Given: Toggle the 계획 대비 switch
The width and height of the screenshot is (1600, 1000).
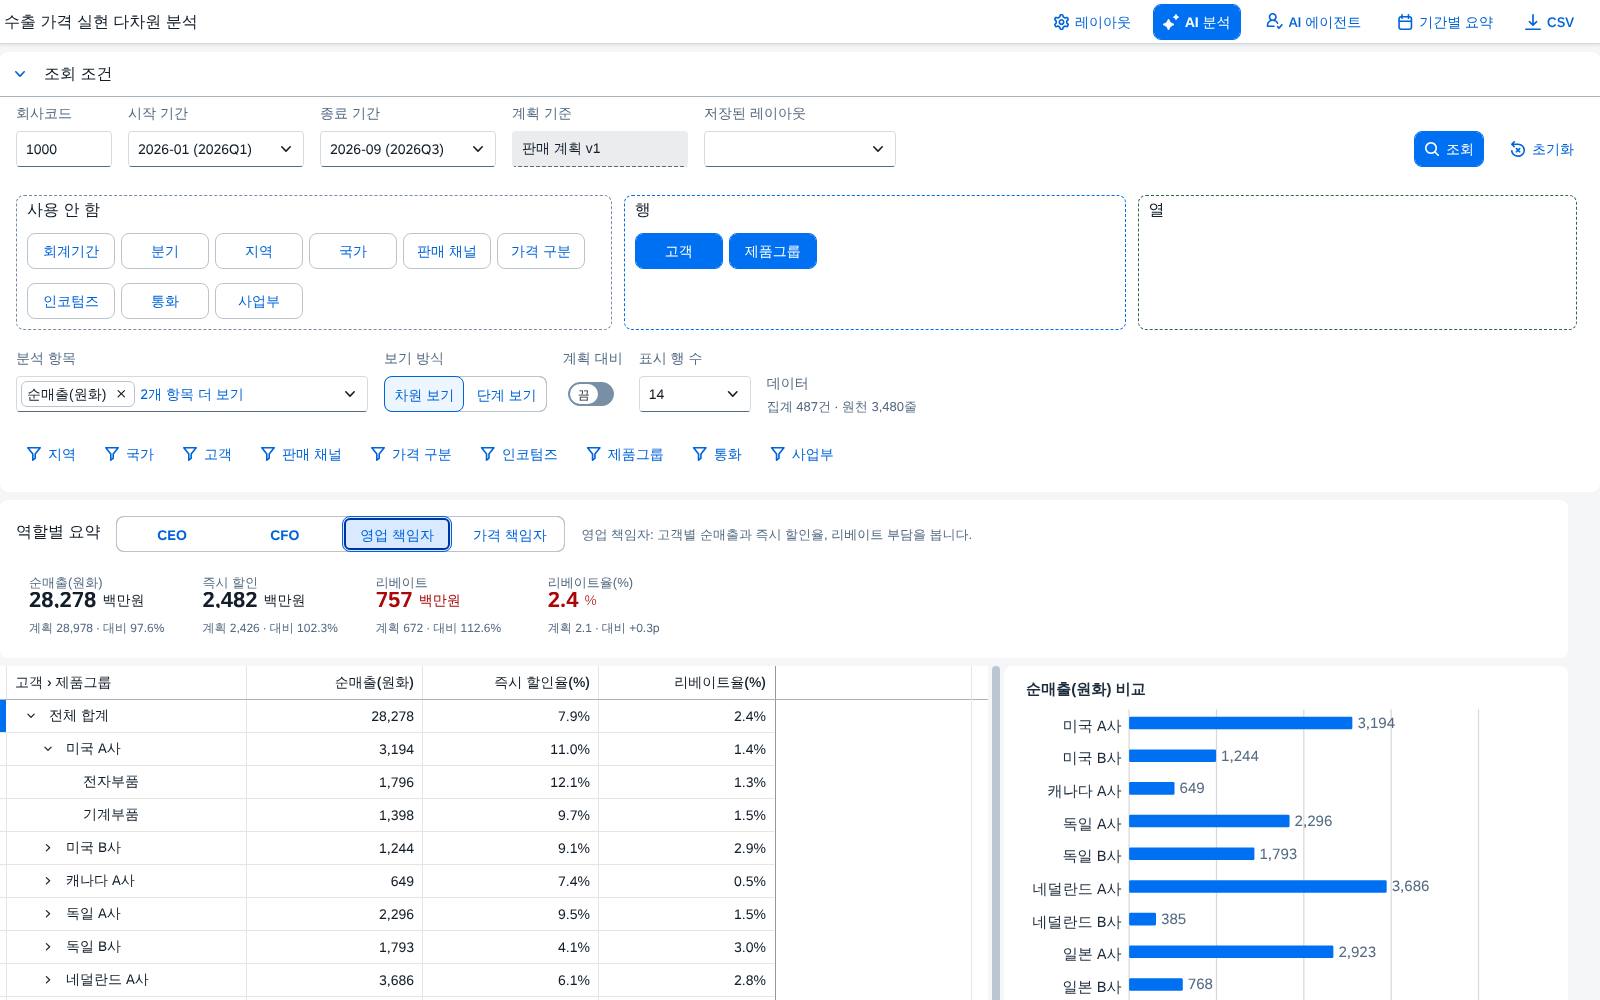Looking at the screenshot, I should click(591, 394).
